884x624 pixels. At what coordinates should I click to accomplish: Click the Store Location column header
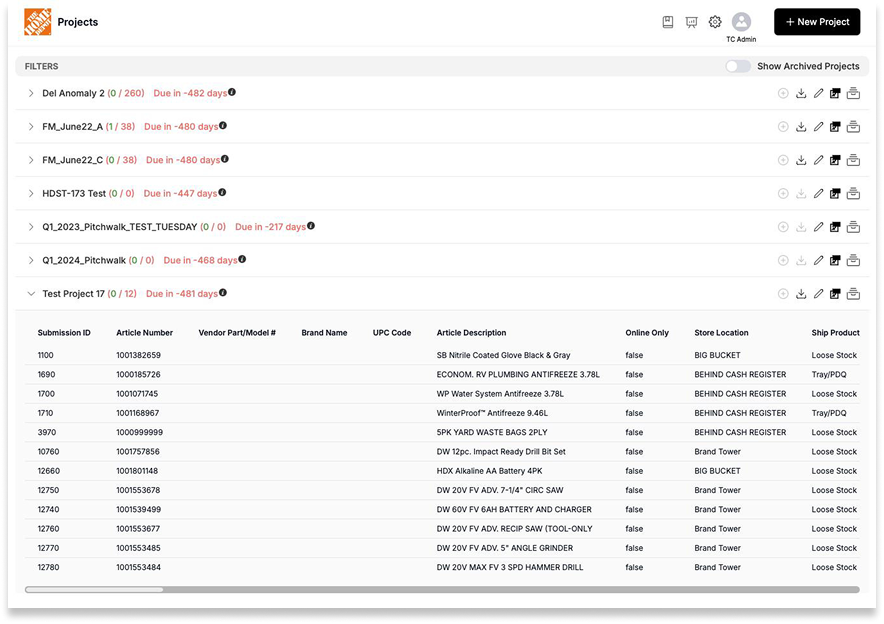click(x=721, y=333)
